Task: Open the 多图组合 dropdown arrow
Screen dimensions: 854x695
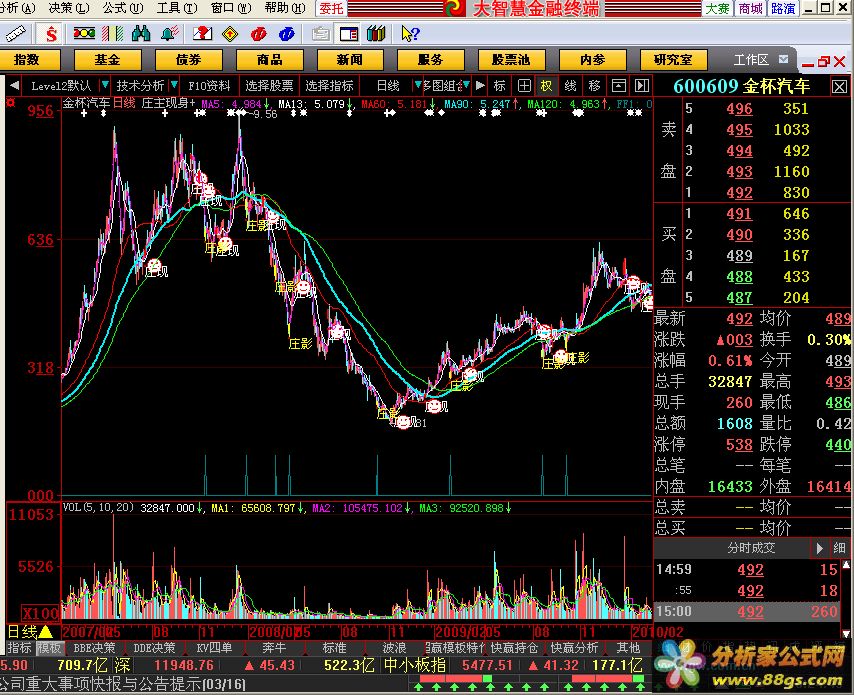Action: coord(466,85)
